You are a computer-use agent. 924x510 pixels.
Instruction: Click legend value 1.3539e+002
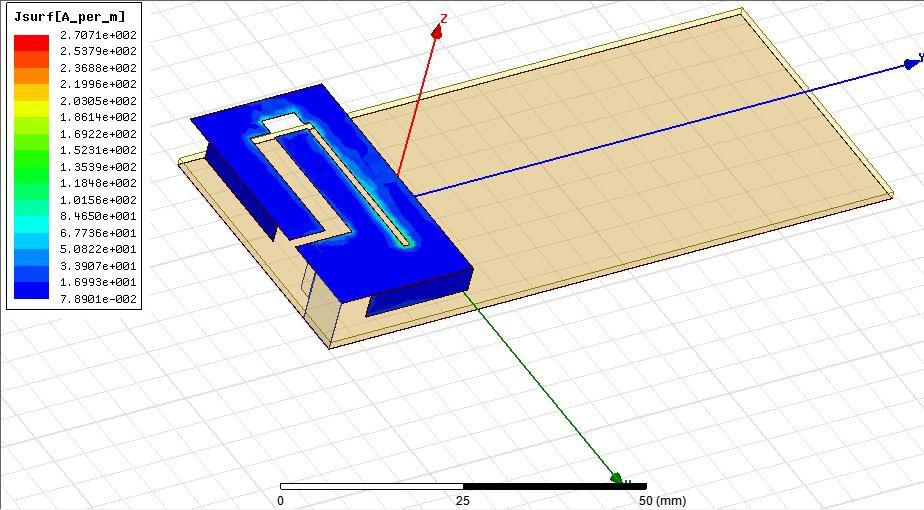[98, 167]
